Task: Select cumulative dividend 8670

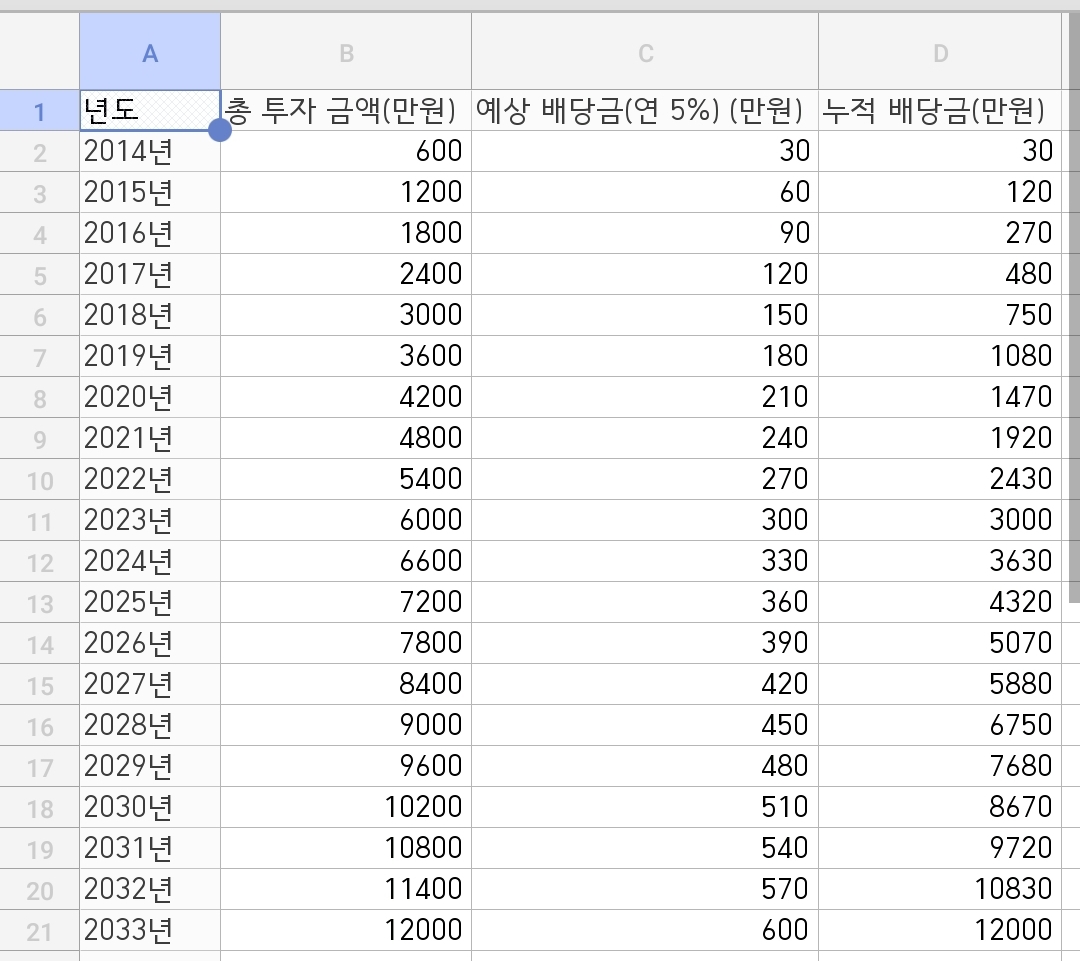Action: pyautogui.click(x=940, y=807)
